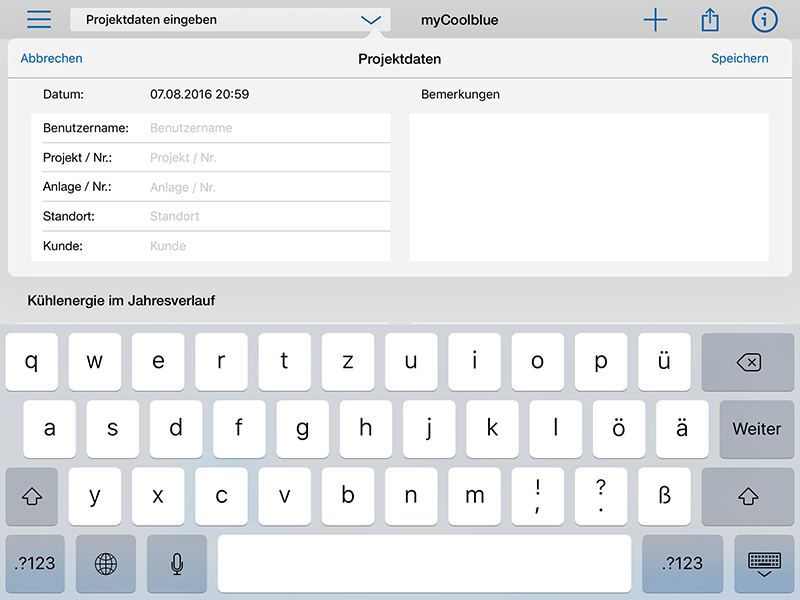The image size is (800, 600).
Task: Tap the spacebar key
Action: coord(424,564)
